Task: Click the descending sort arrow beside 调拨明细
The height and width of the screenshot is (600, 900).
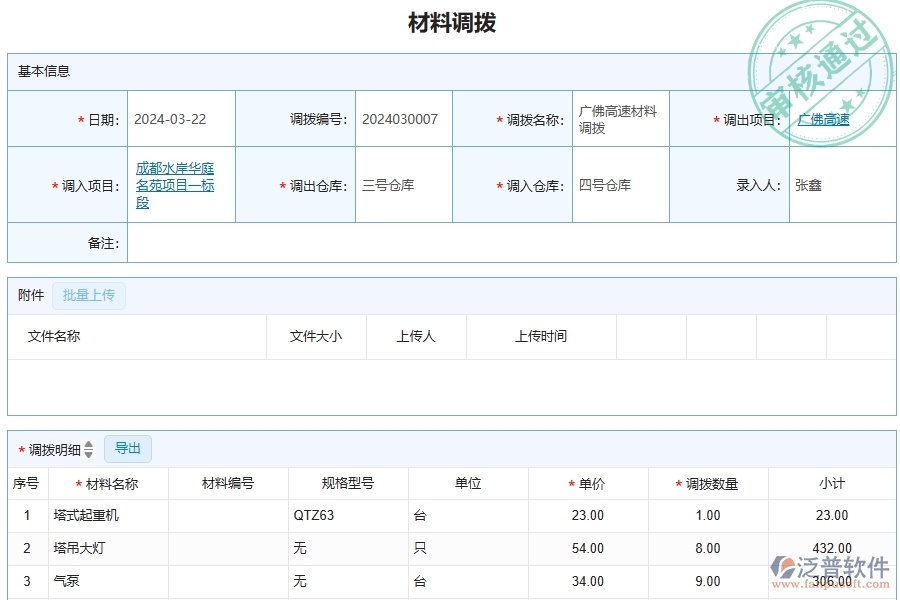Action: pyautogui.click(x=88, y=453)
